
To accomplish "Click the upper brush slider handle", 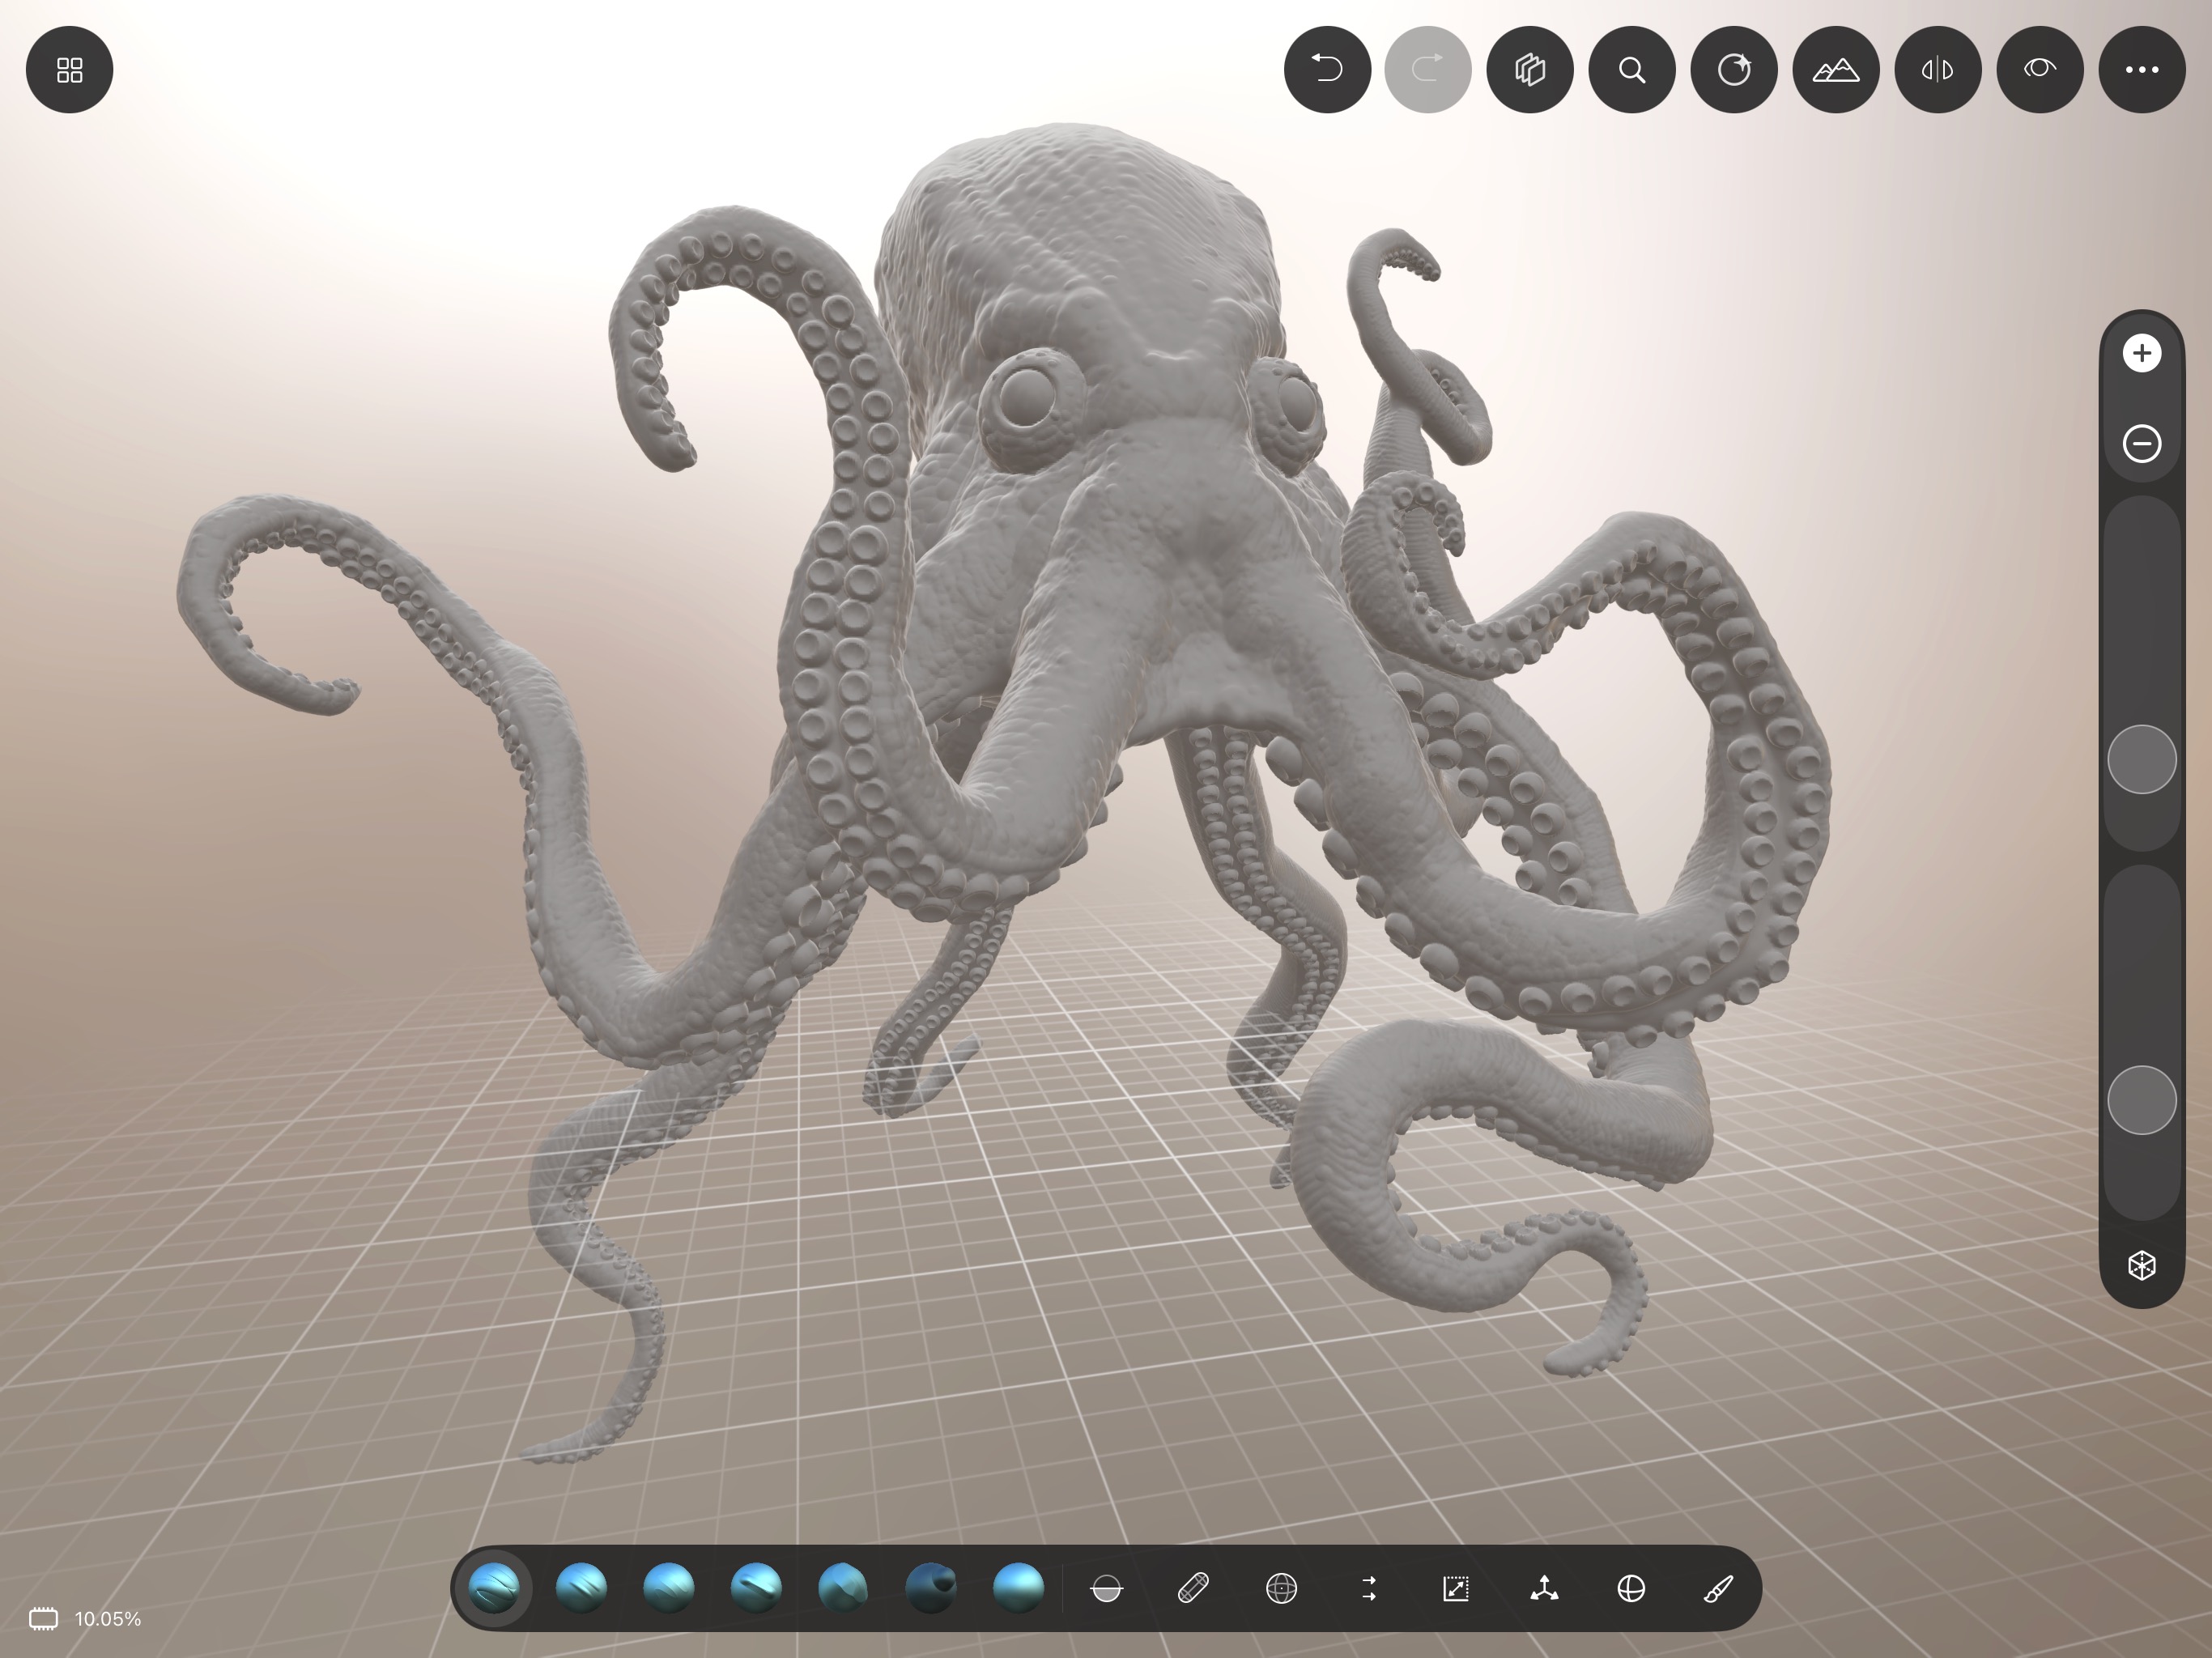I will tap(2142, 760).
